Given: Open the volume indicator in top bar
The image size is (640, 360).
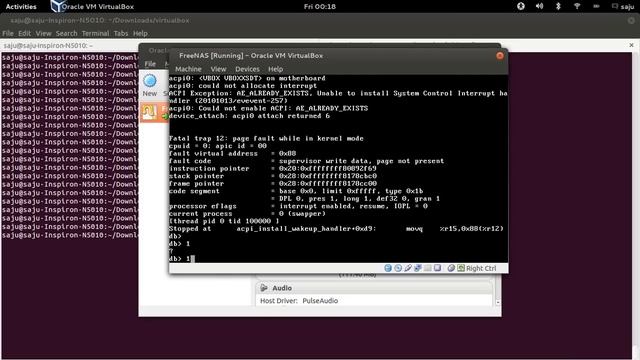Looking at the screenshot, I should tap(539, 6).
